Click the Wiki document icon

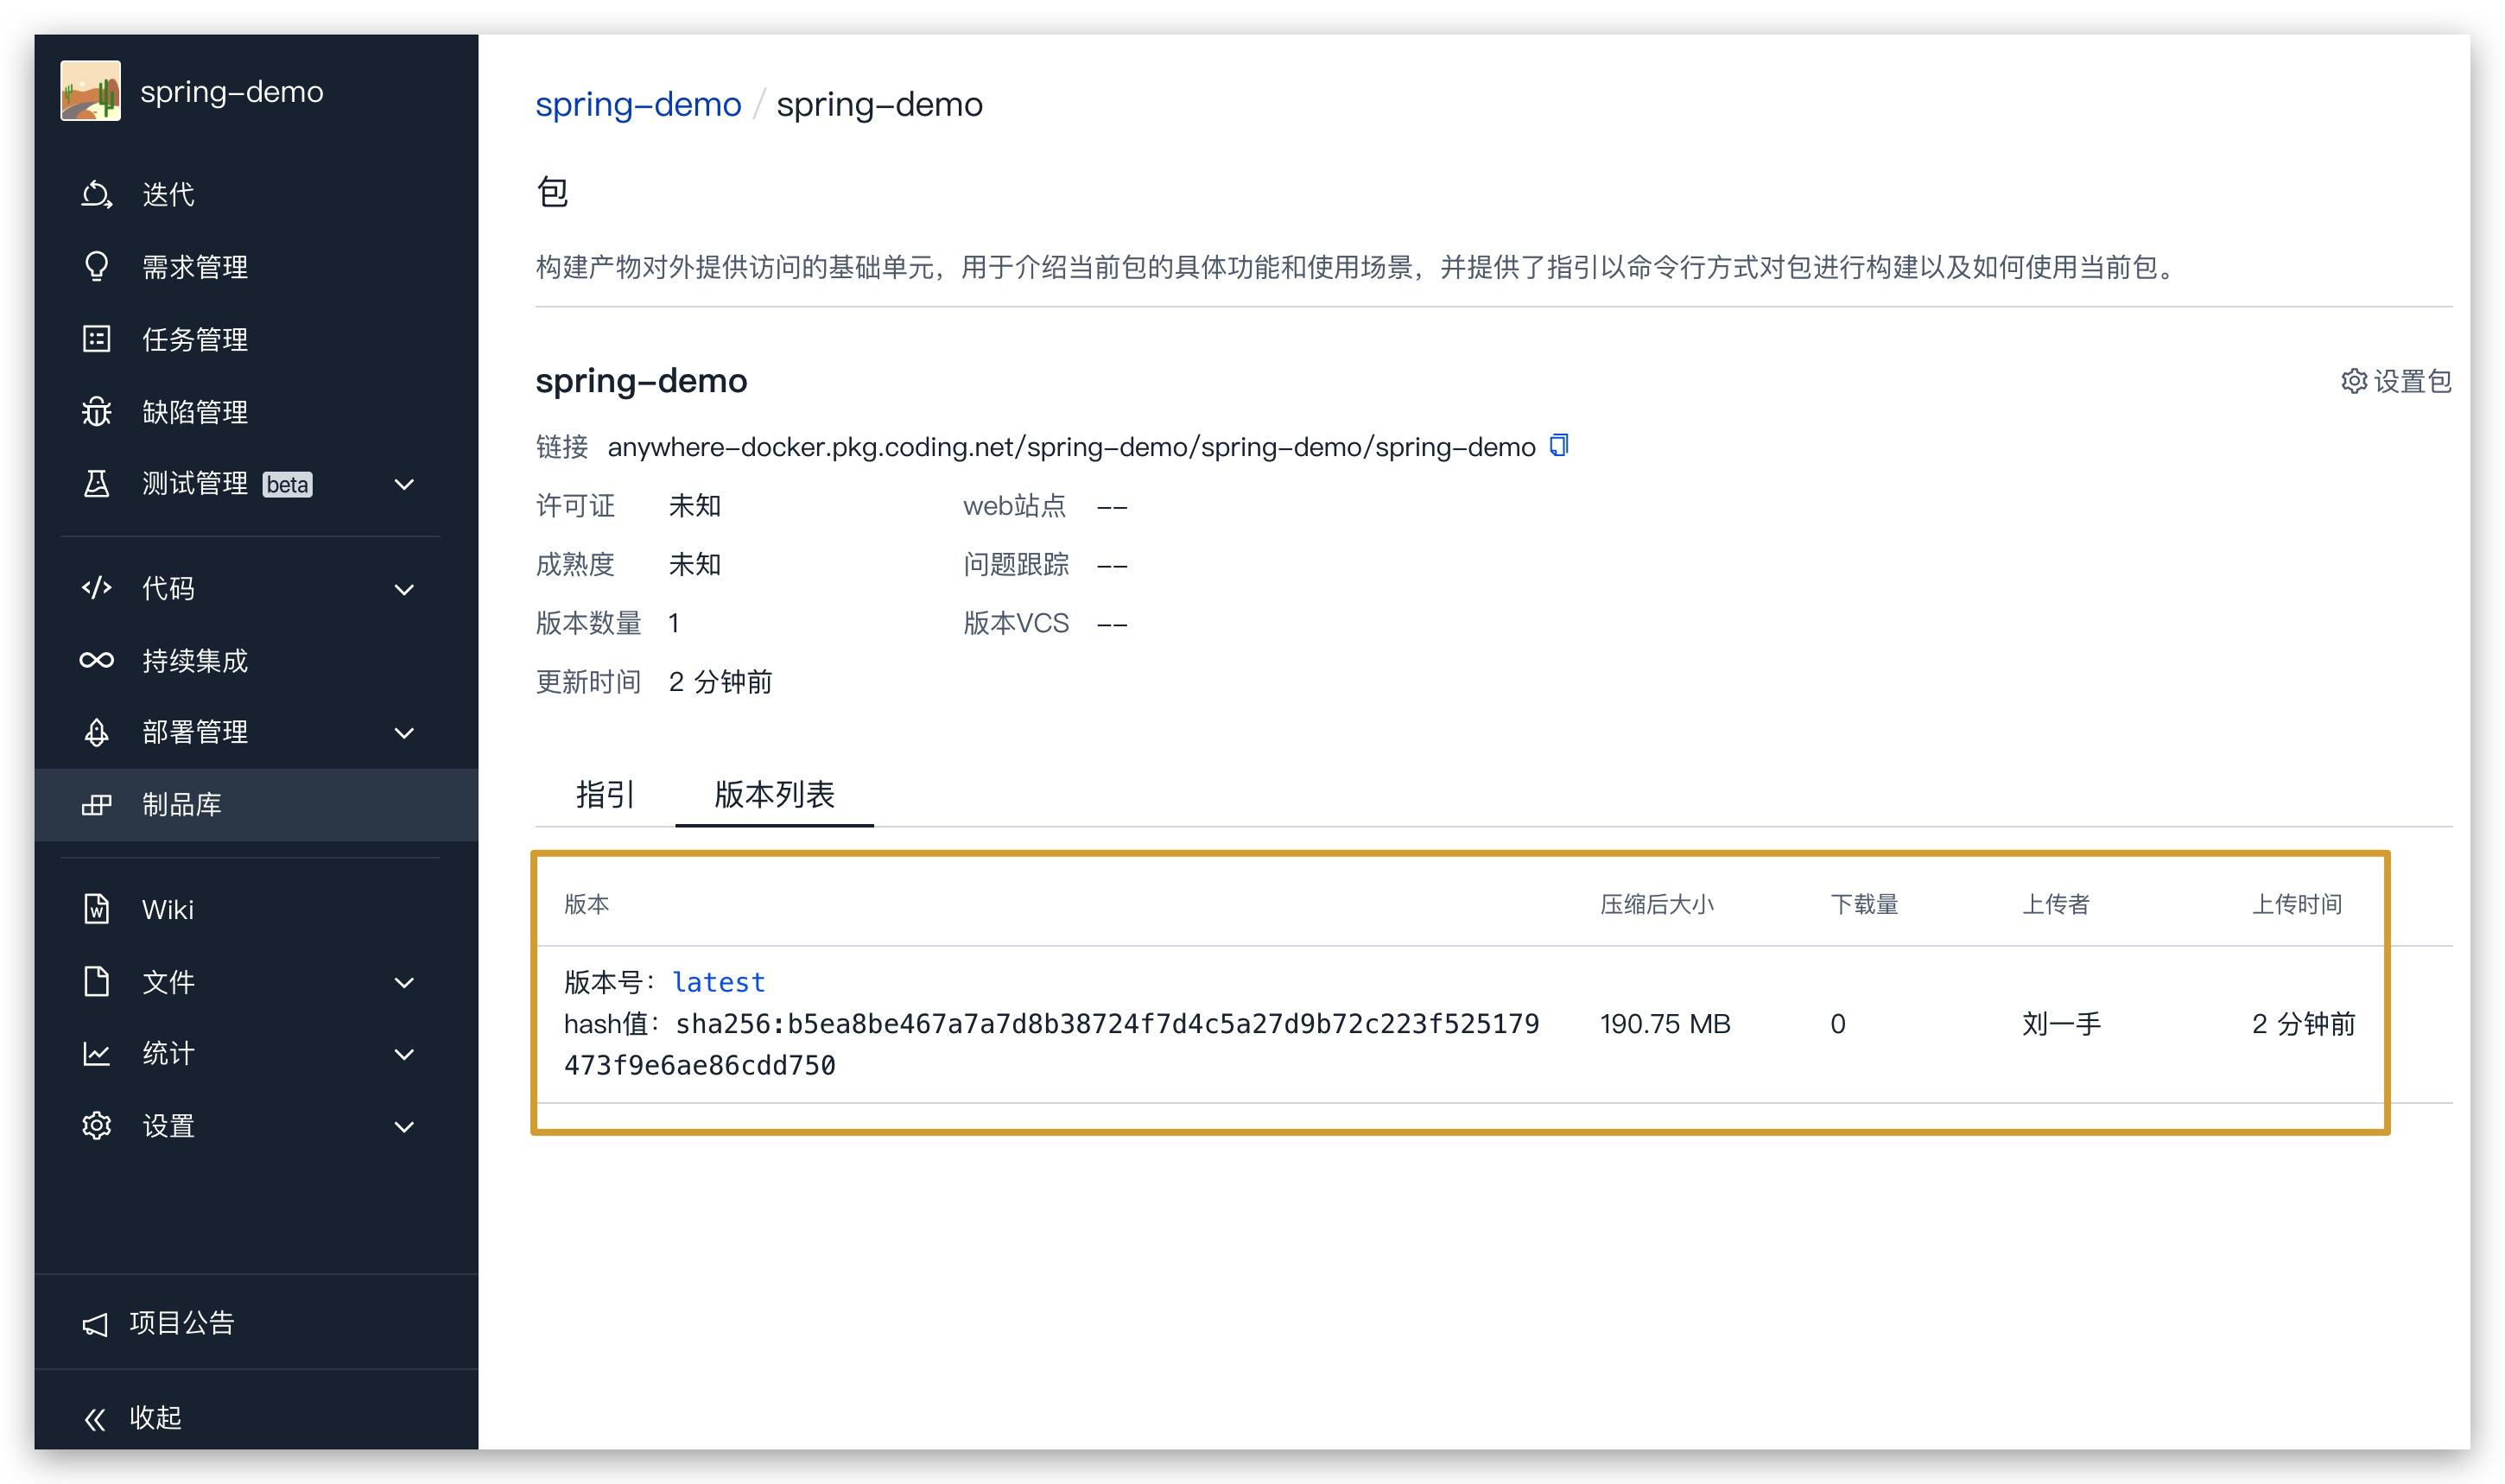[96, 909]
